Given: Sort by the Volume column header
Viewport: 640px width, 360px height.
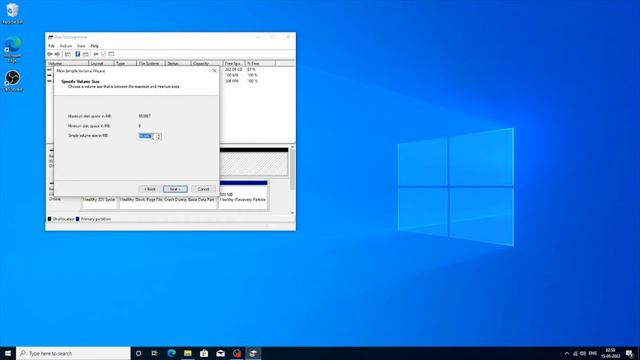Looking at the screenshot, I should coord(67,63).
